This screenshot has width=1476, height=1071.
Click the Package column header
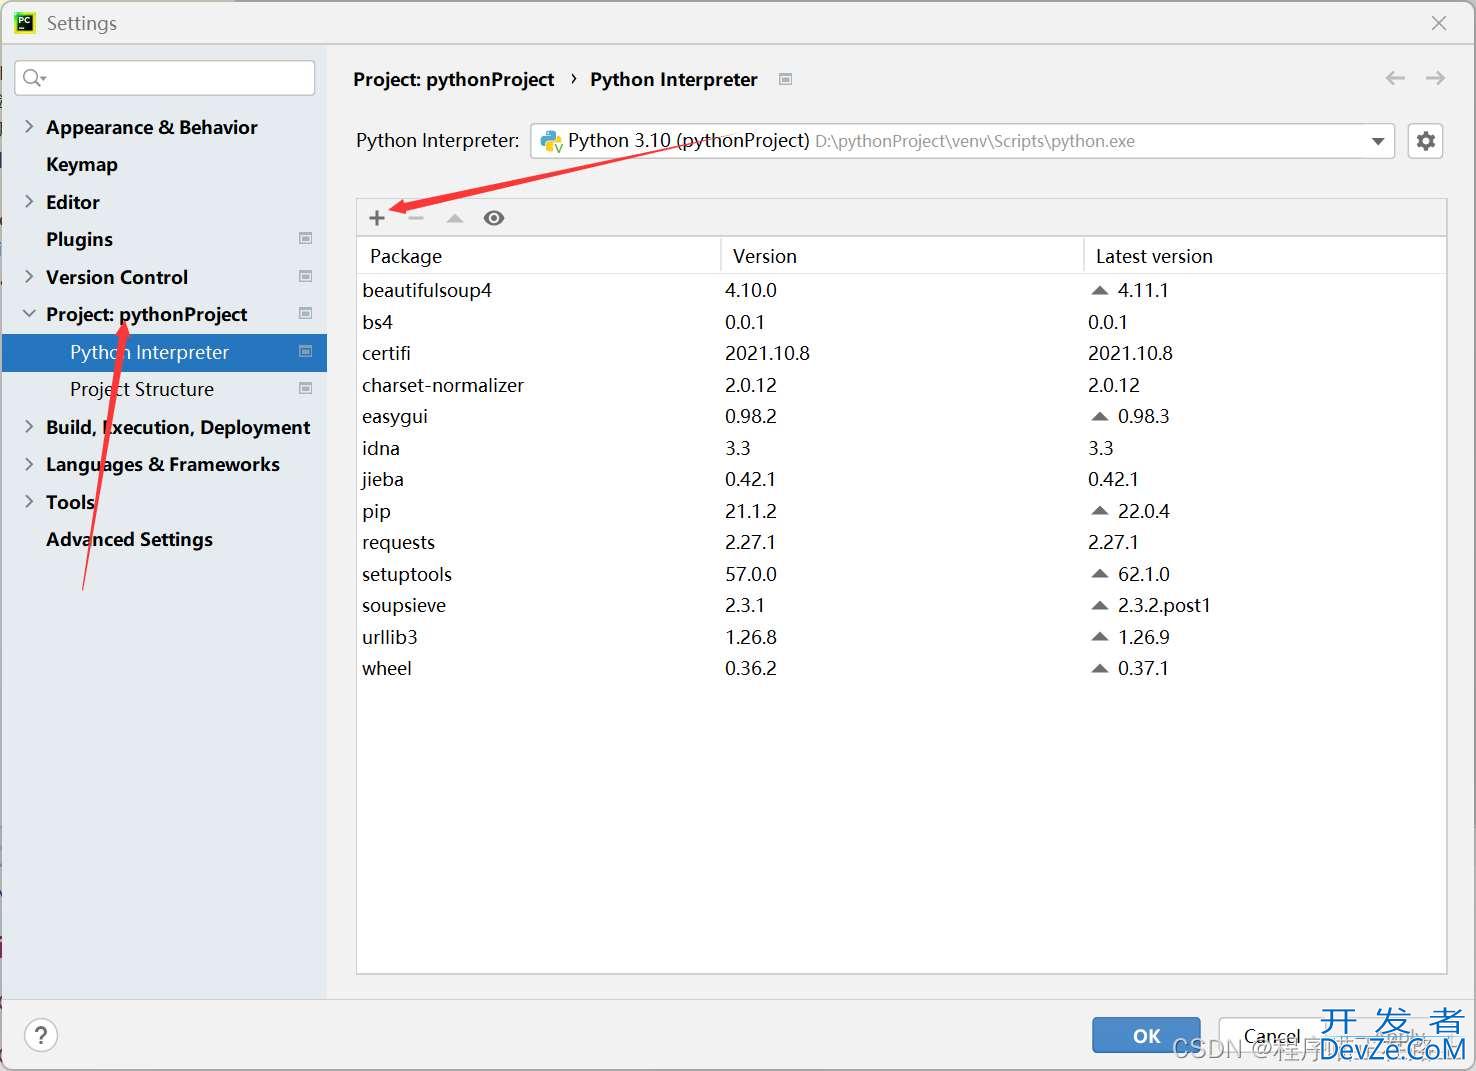pos(538,256)
